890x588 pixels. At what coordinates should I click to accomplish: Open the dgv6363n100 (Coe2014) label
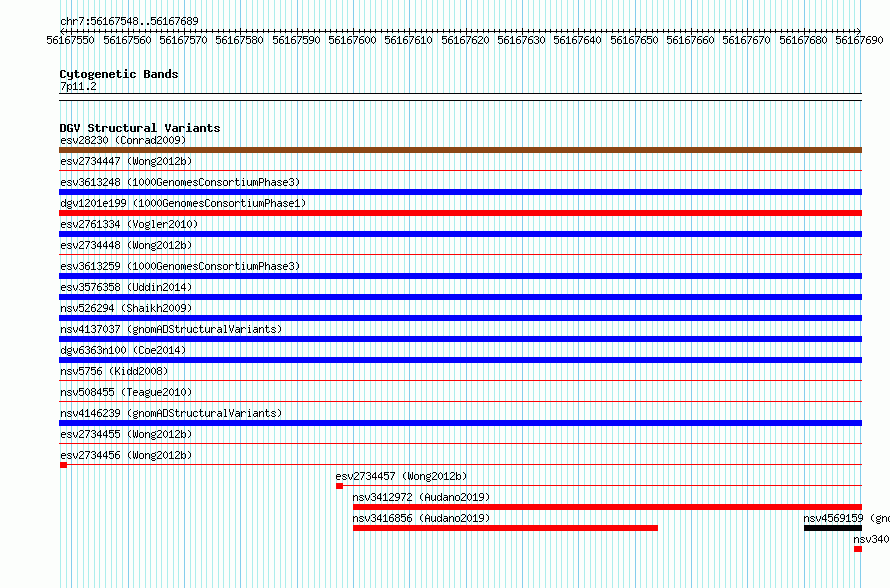(123, 350)
